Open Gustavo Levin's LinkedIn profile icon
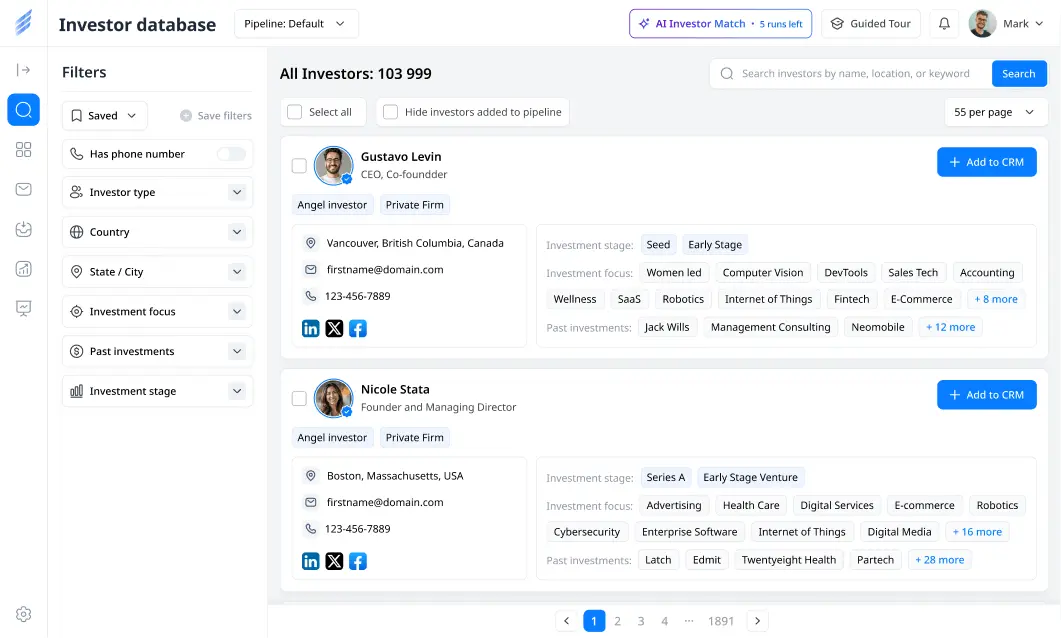The width and height of the screenshot is (1061, 638). click(311, 329)
